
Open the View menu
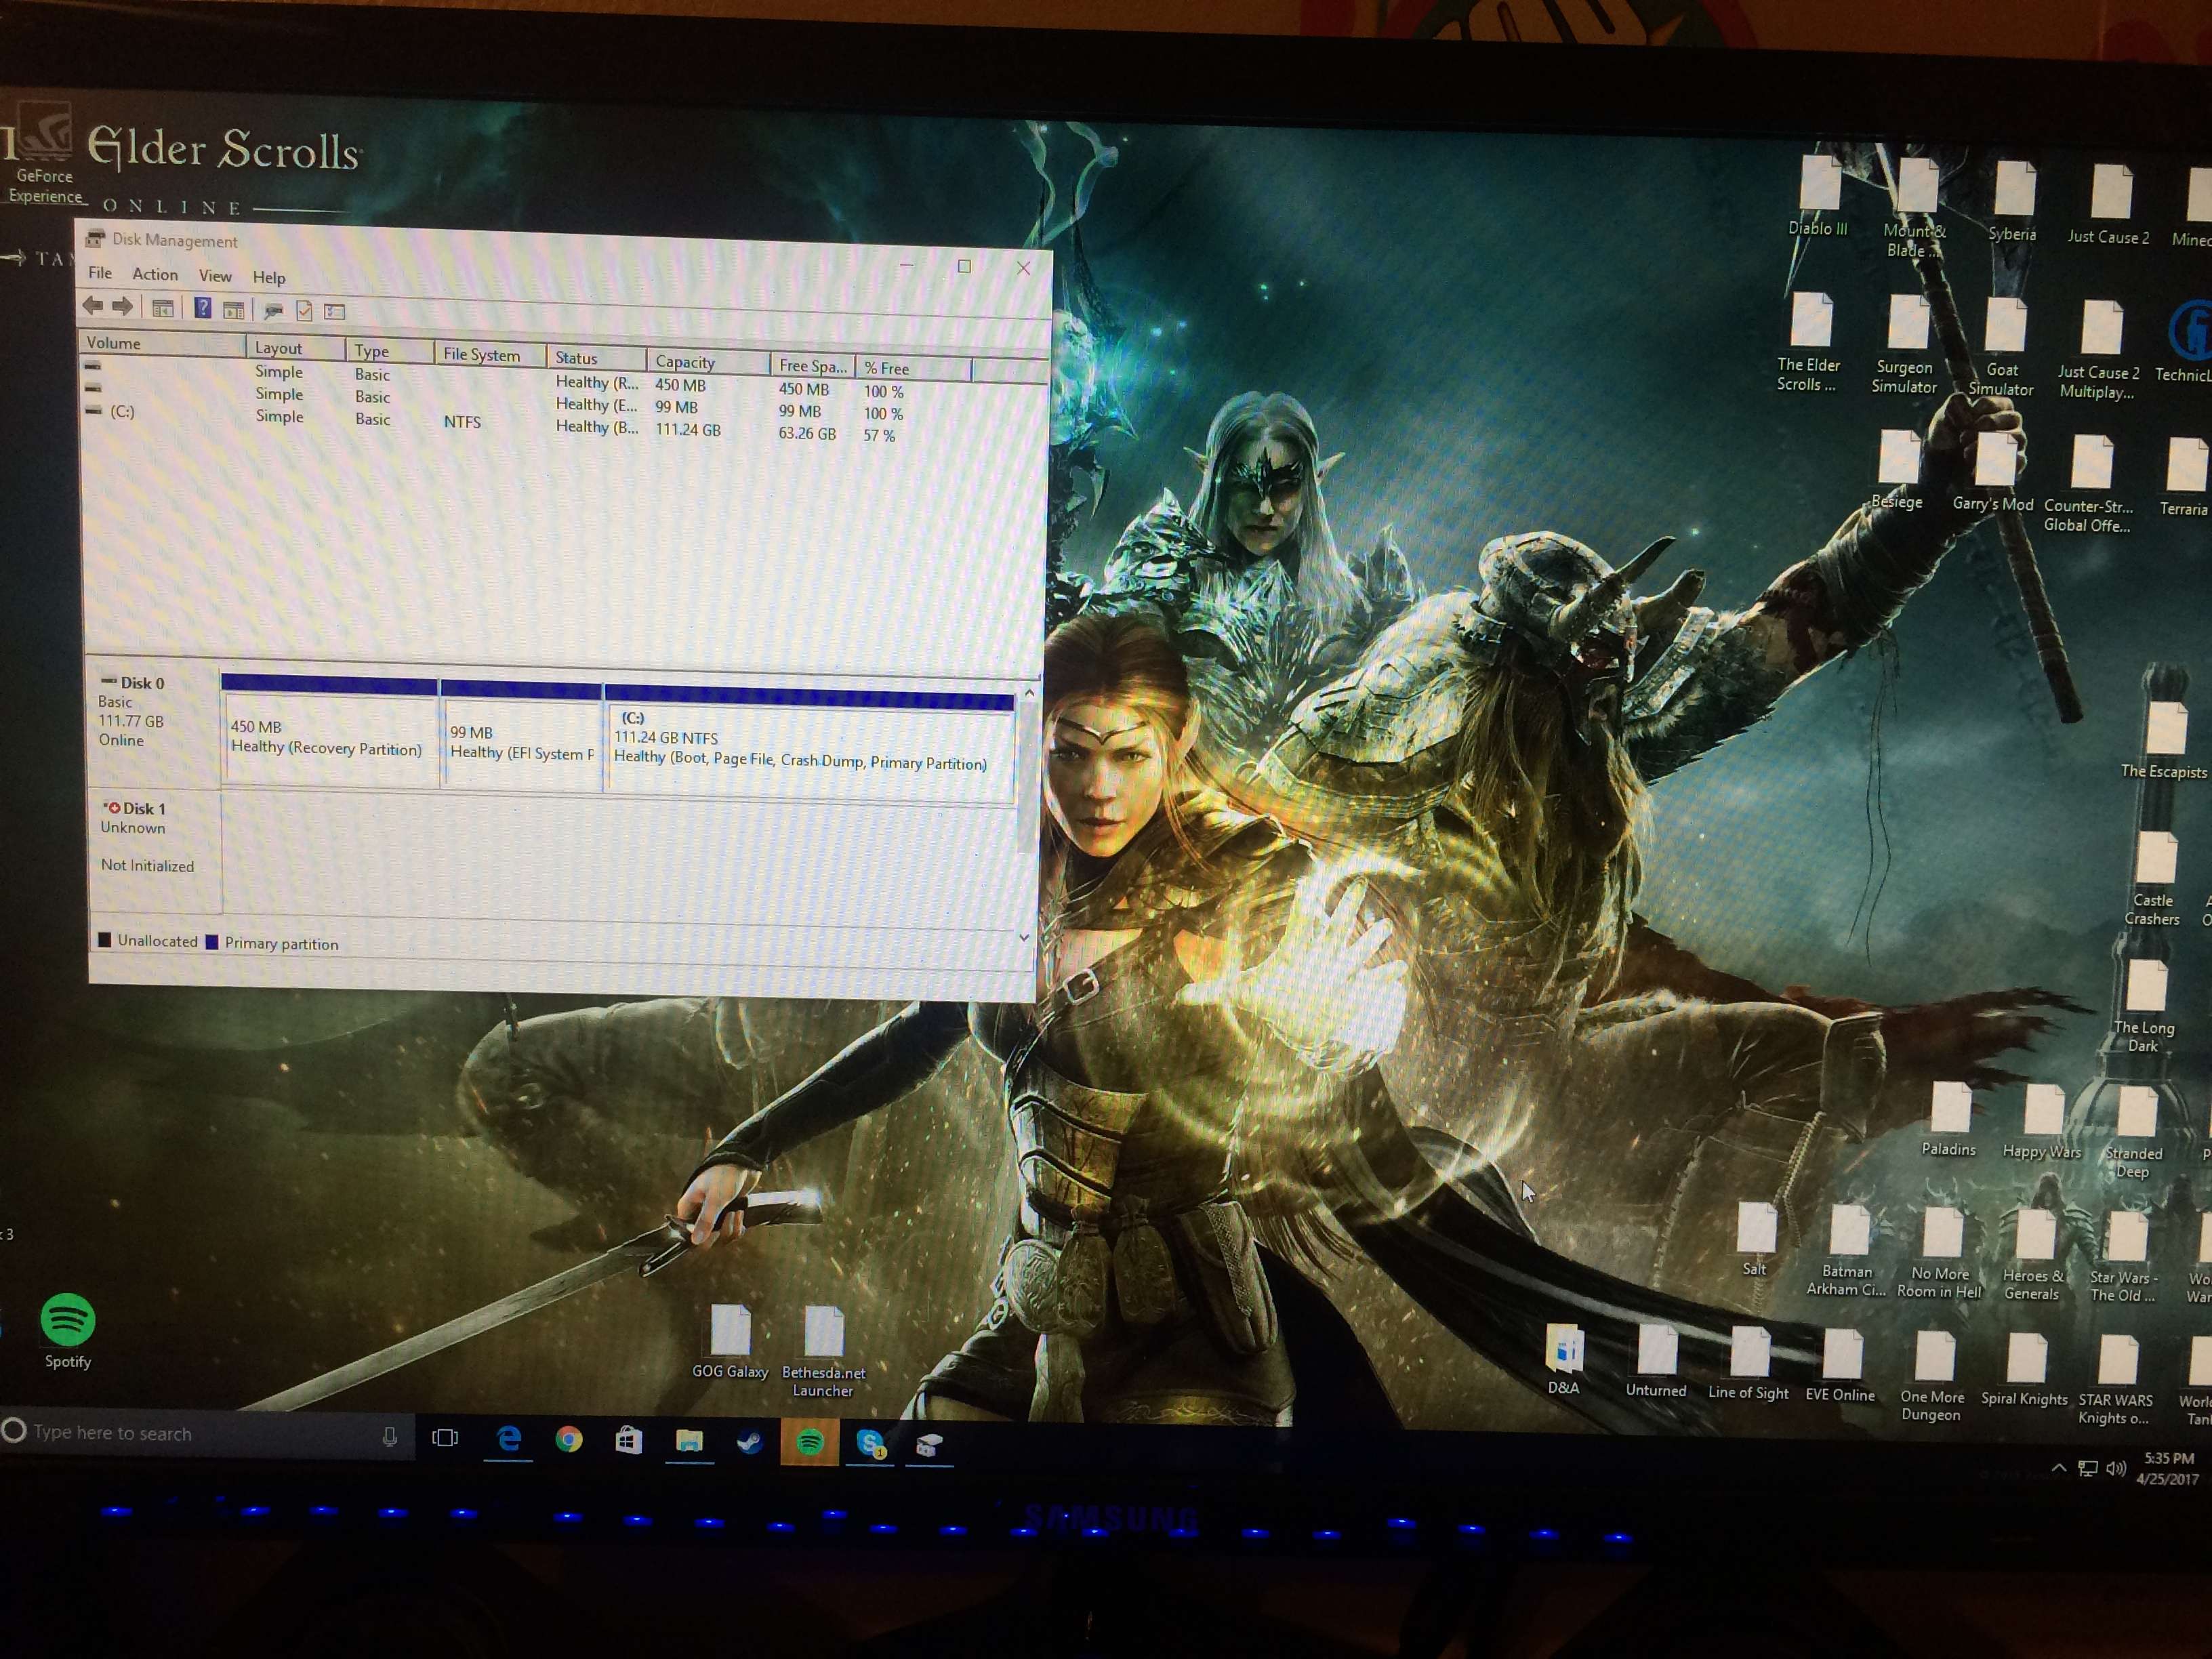pos(215,276)
